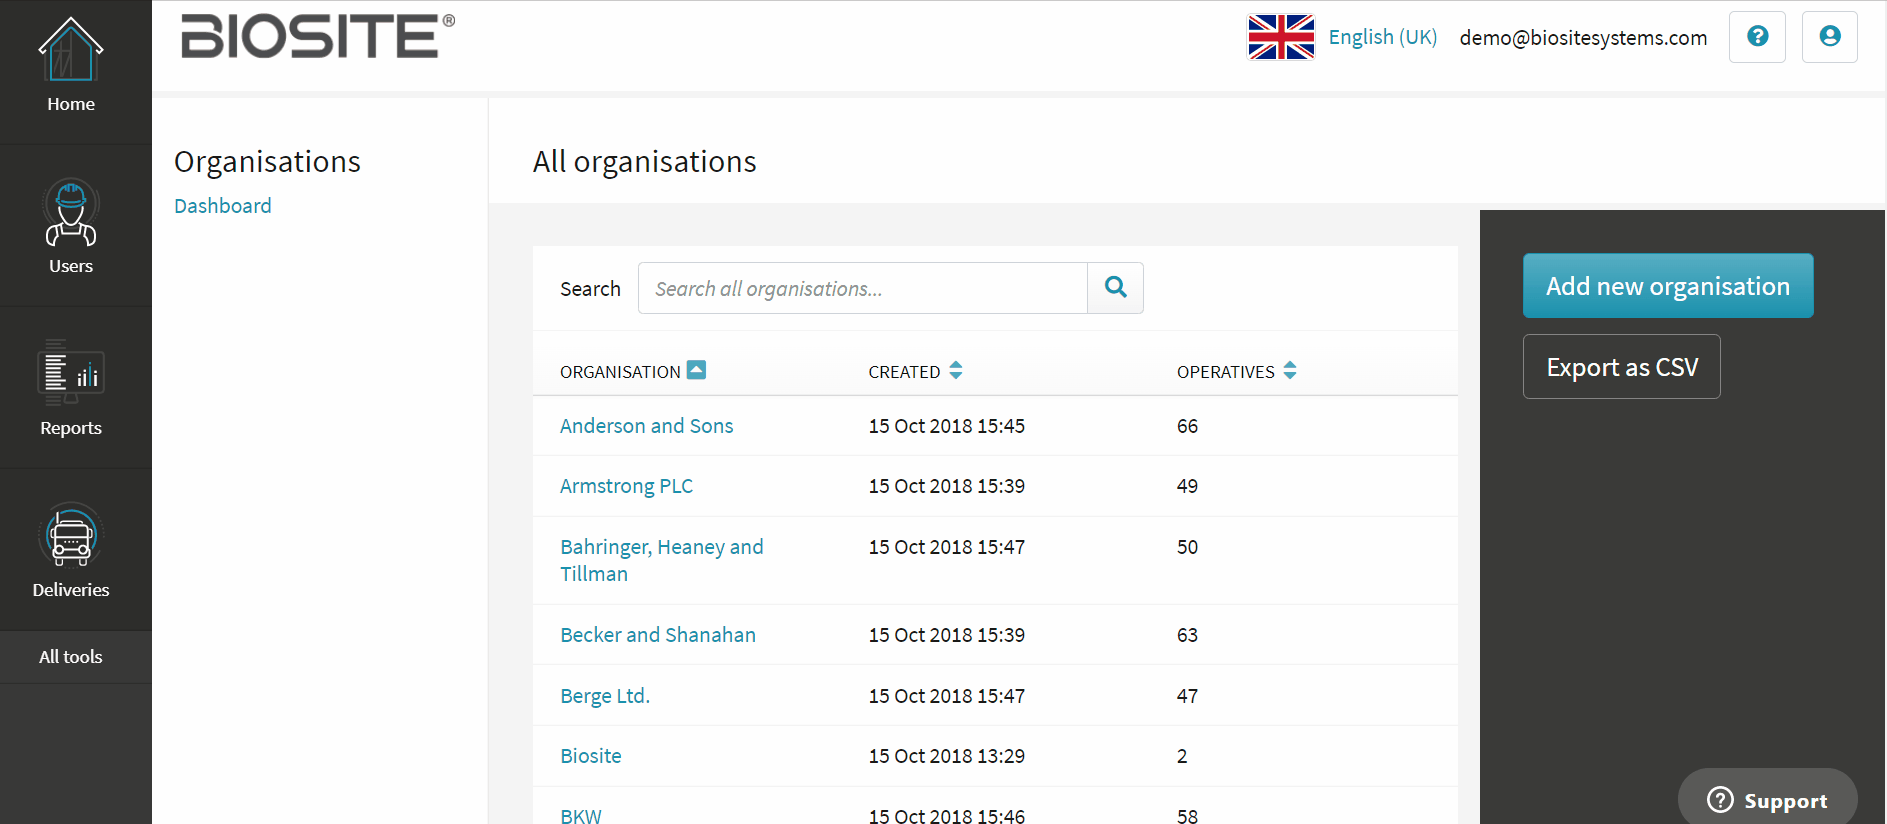This screenshot has height=824, width=1887.
Task: Open Anderson and Sons organisation
Action: (x=647, y=426)
